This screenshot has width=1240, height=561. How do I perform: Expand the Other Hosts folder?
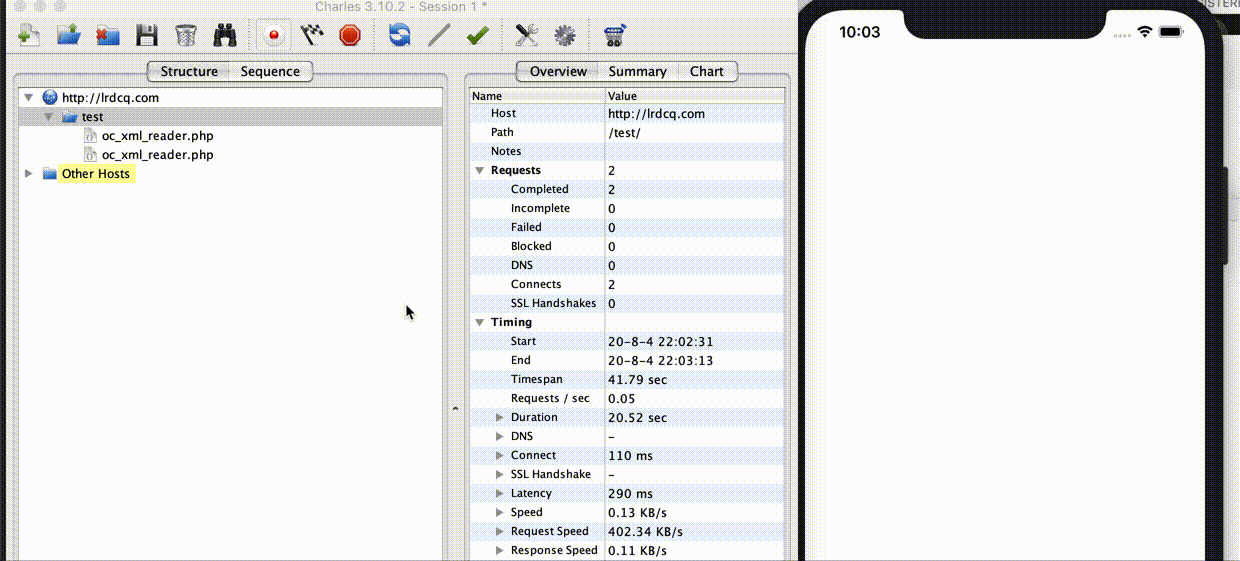pos(29,174)
